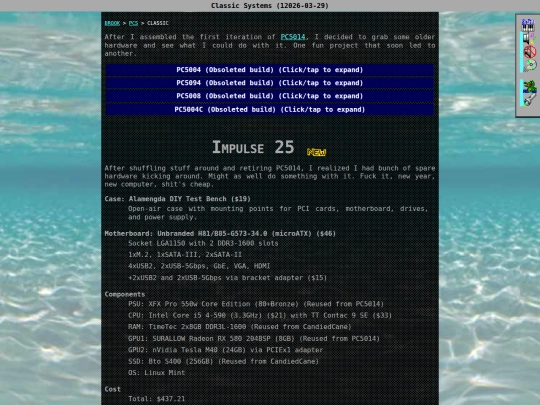Click the green crocodile icon
The image size is (540, 405).
pyautogui.click(x=529, y=86)
